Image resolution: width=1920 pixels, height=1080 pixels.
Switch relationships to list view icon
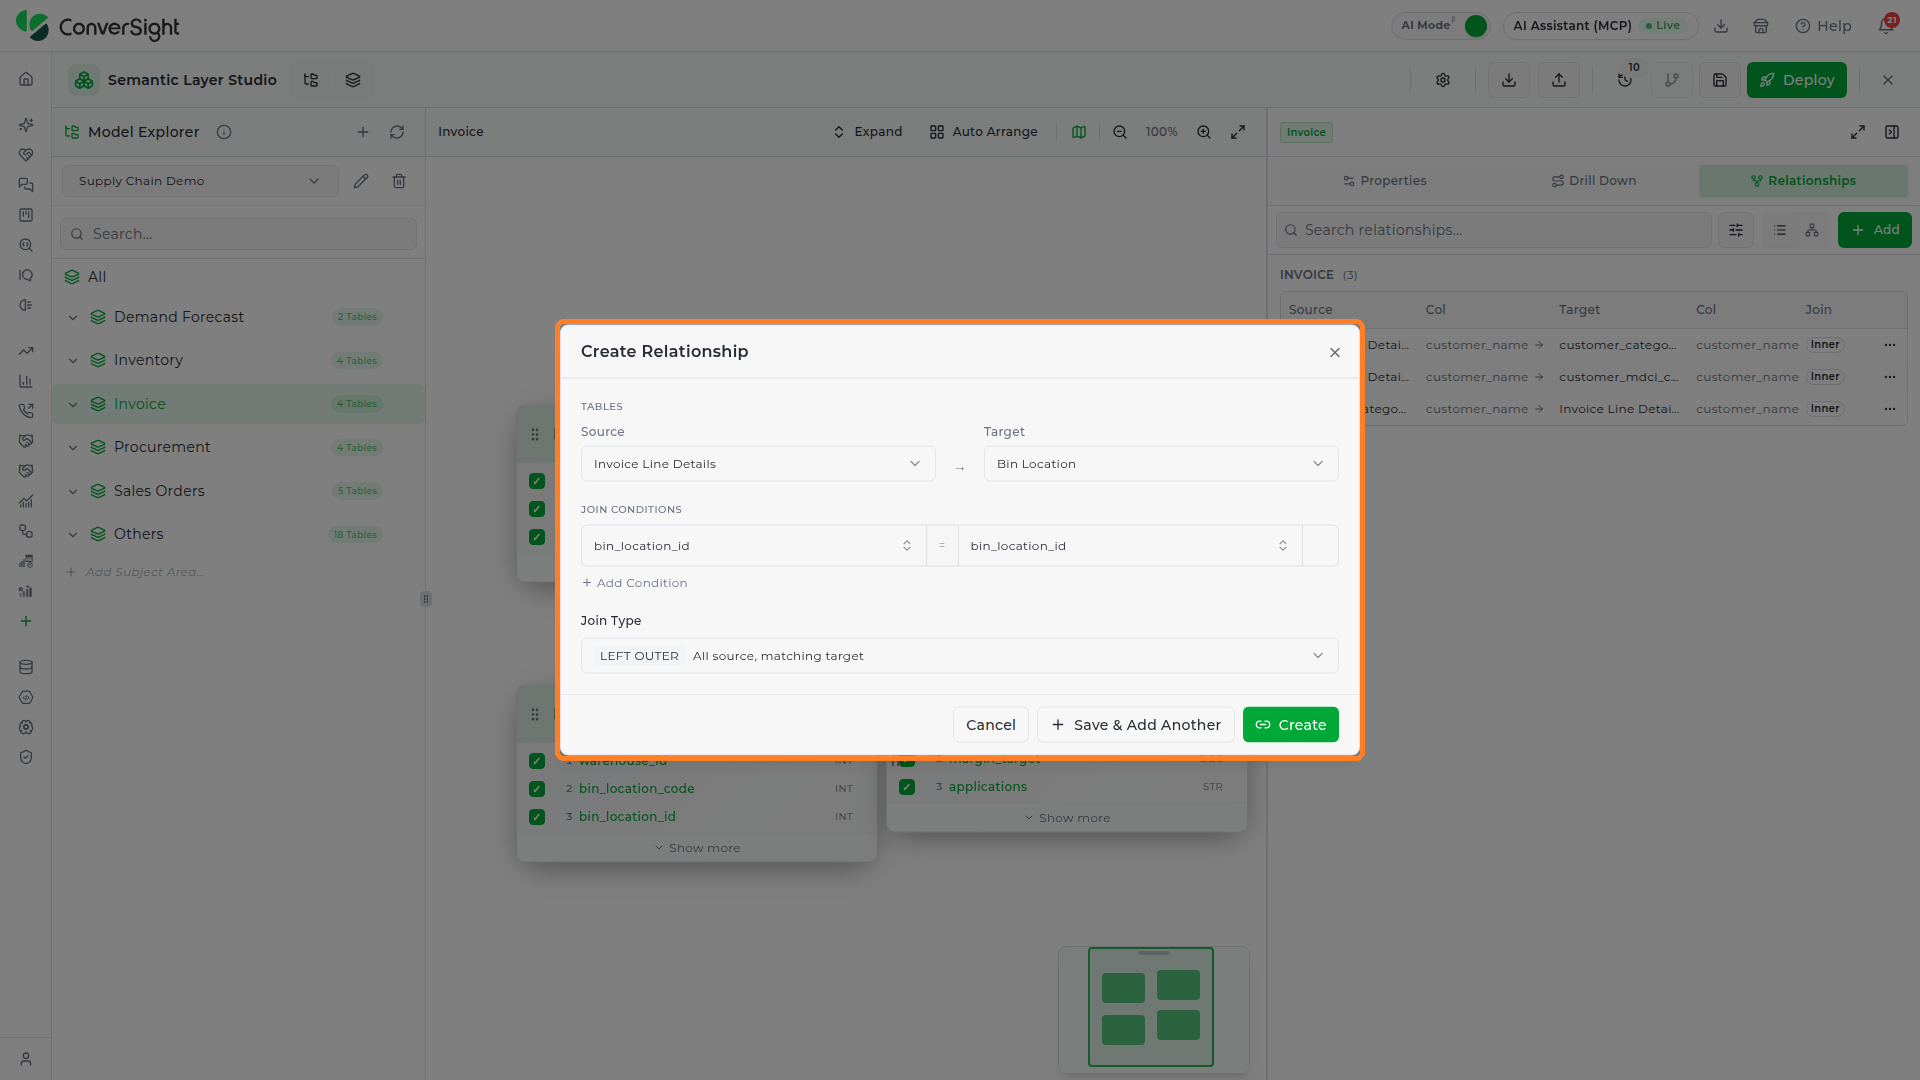pyautogui.click(x=1780, y=230)
